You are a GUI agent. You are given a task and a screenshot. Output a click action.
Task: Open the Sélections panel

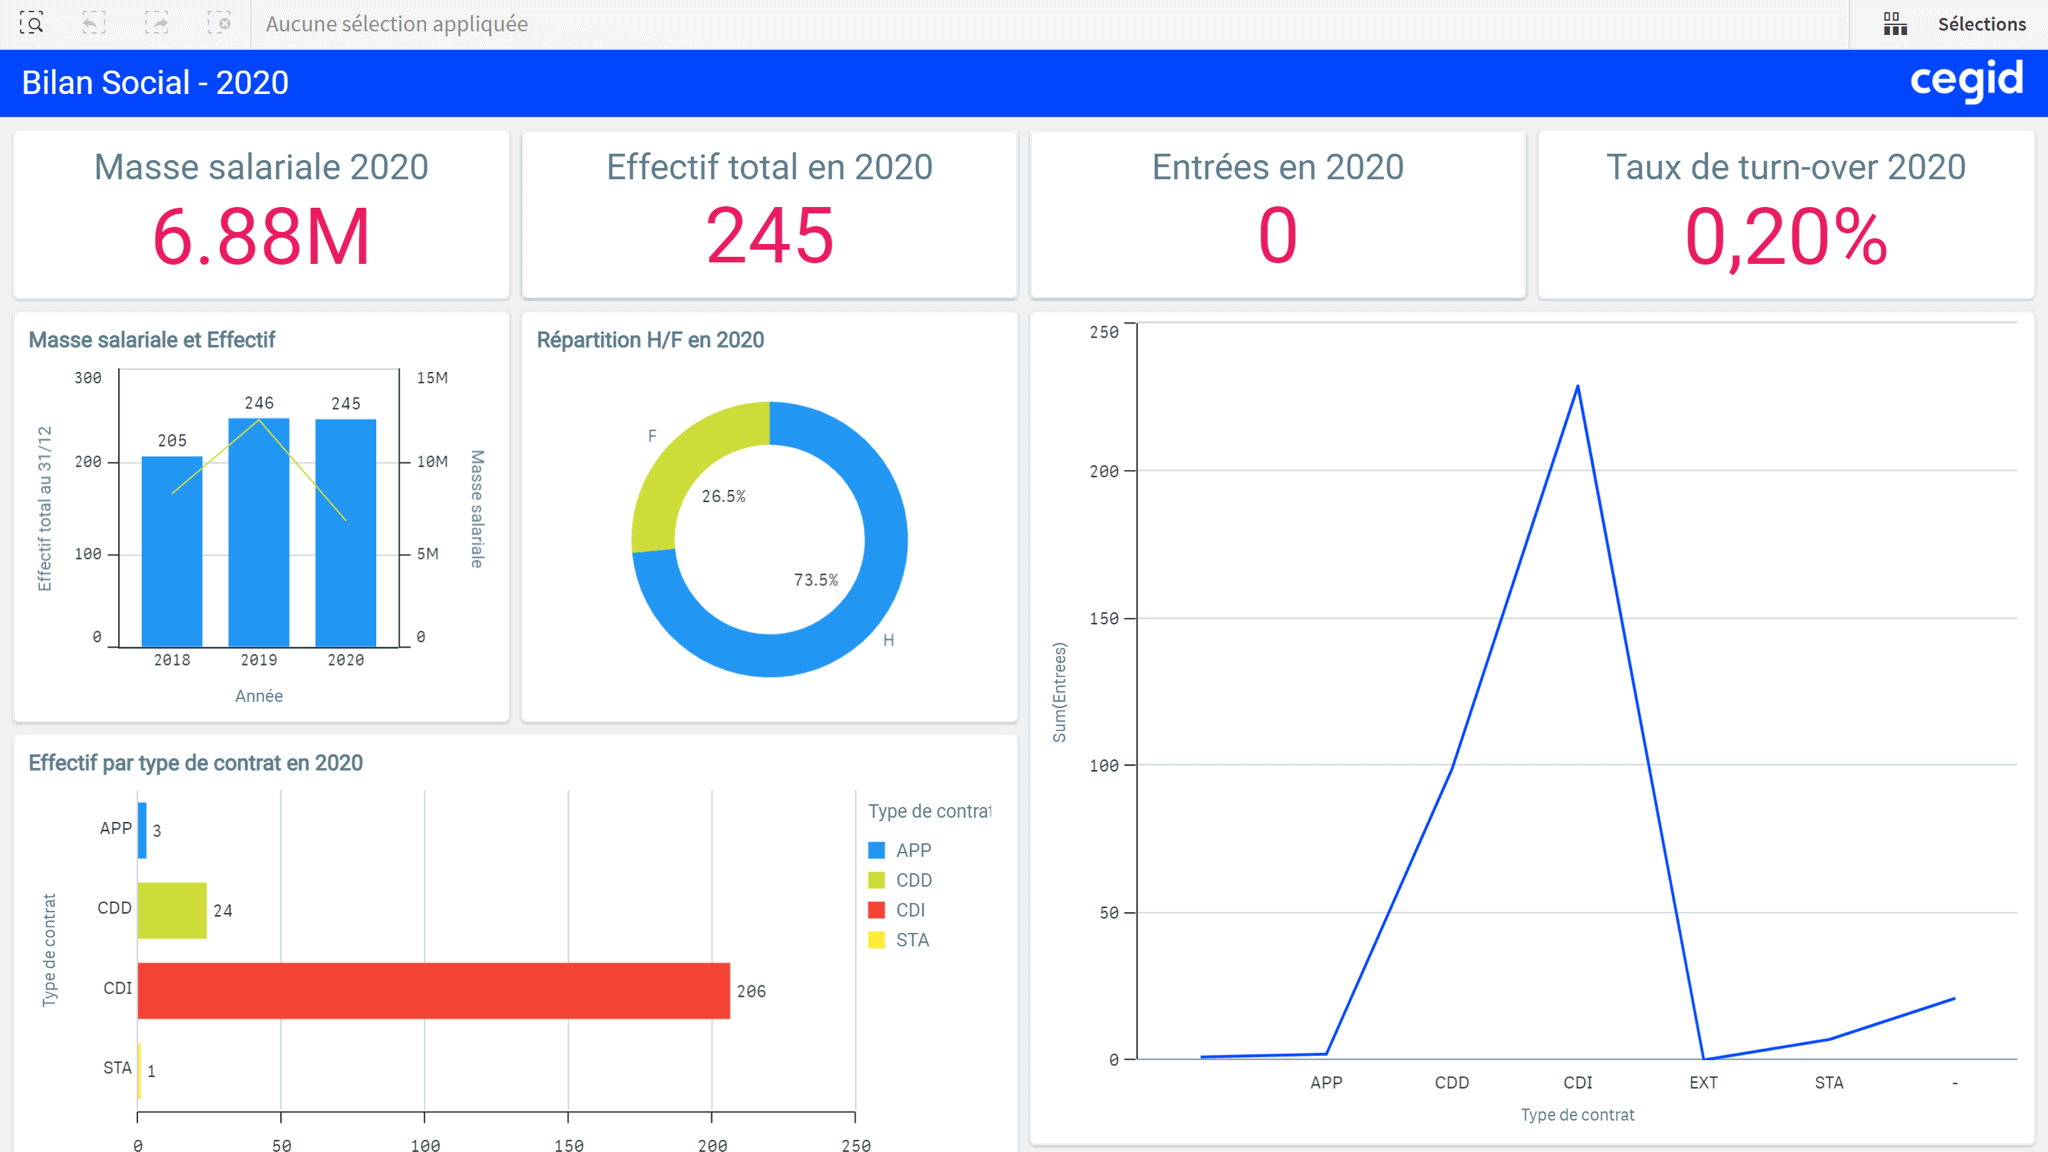[x=1982, y=22]
